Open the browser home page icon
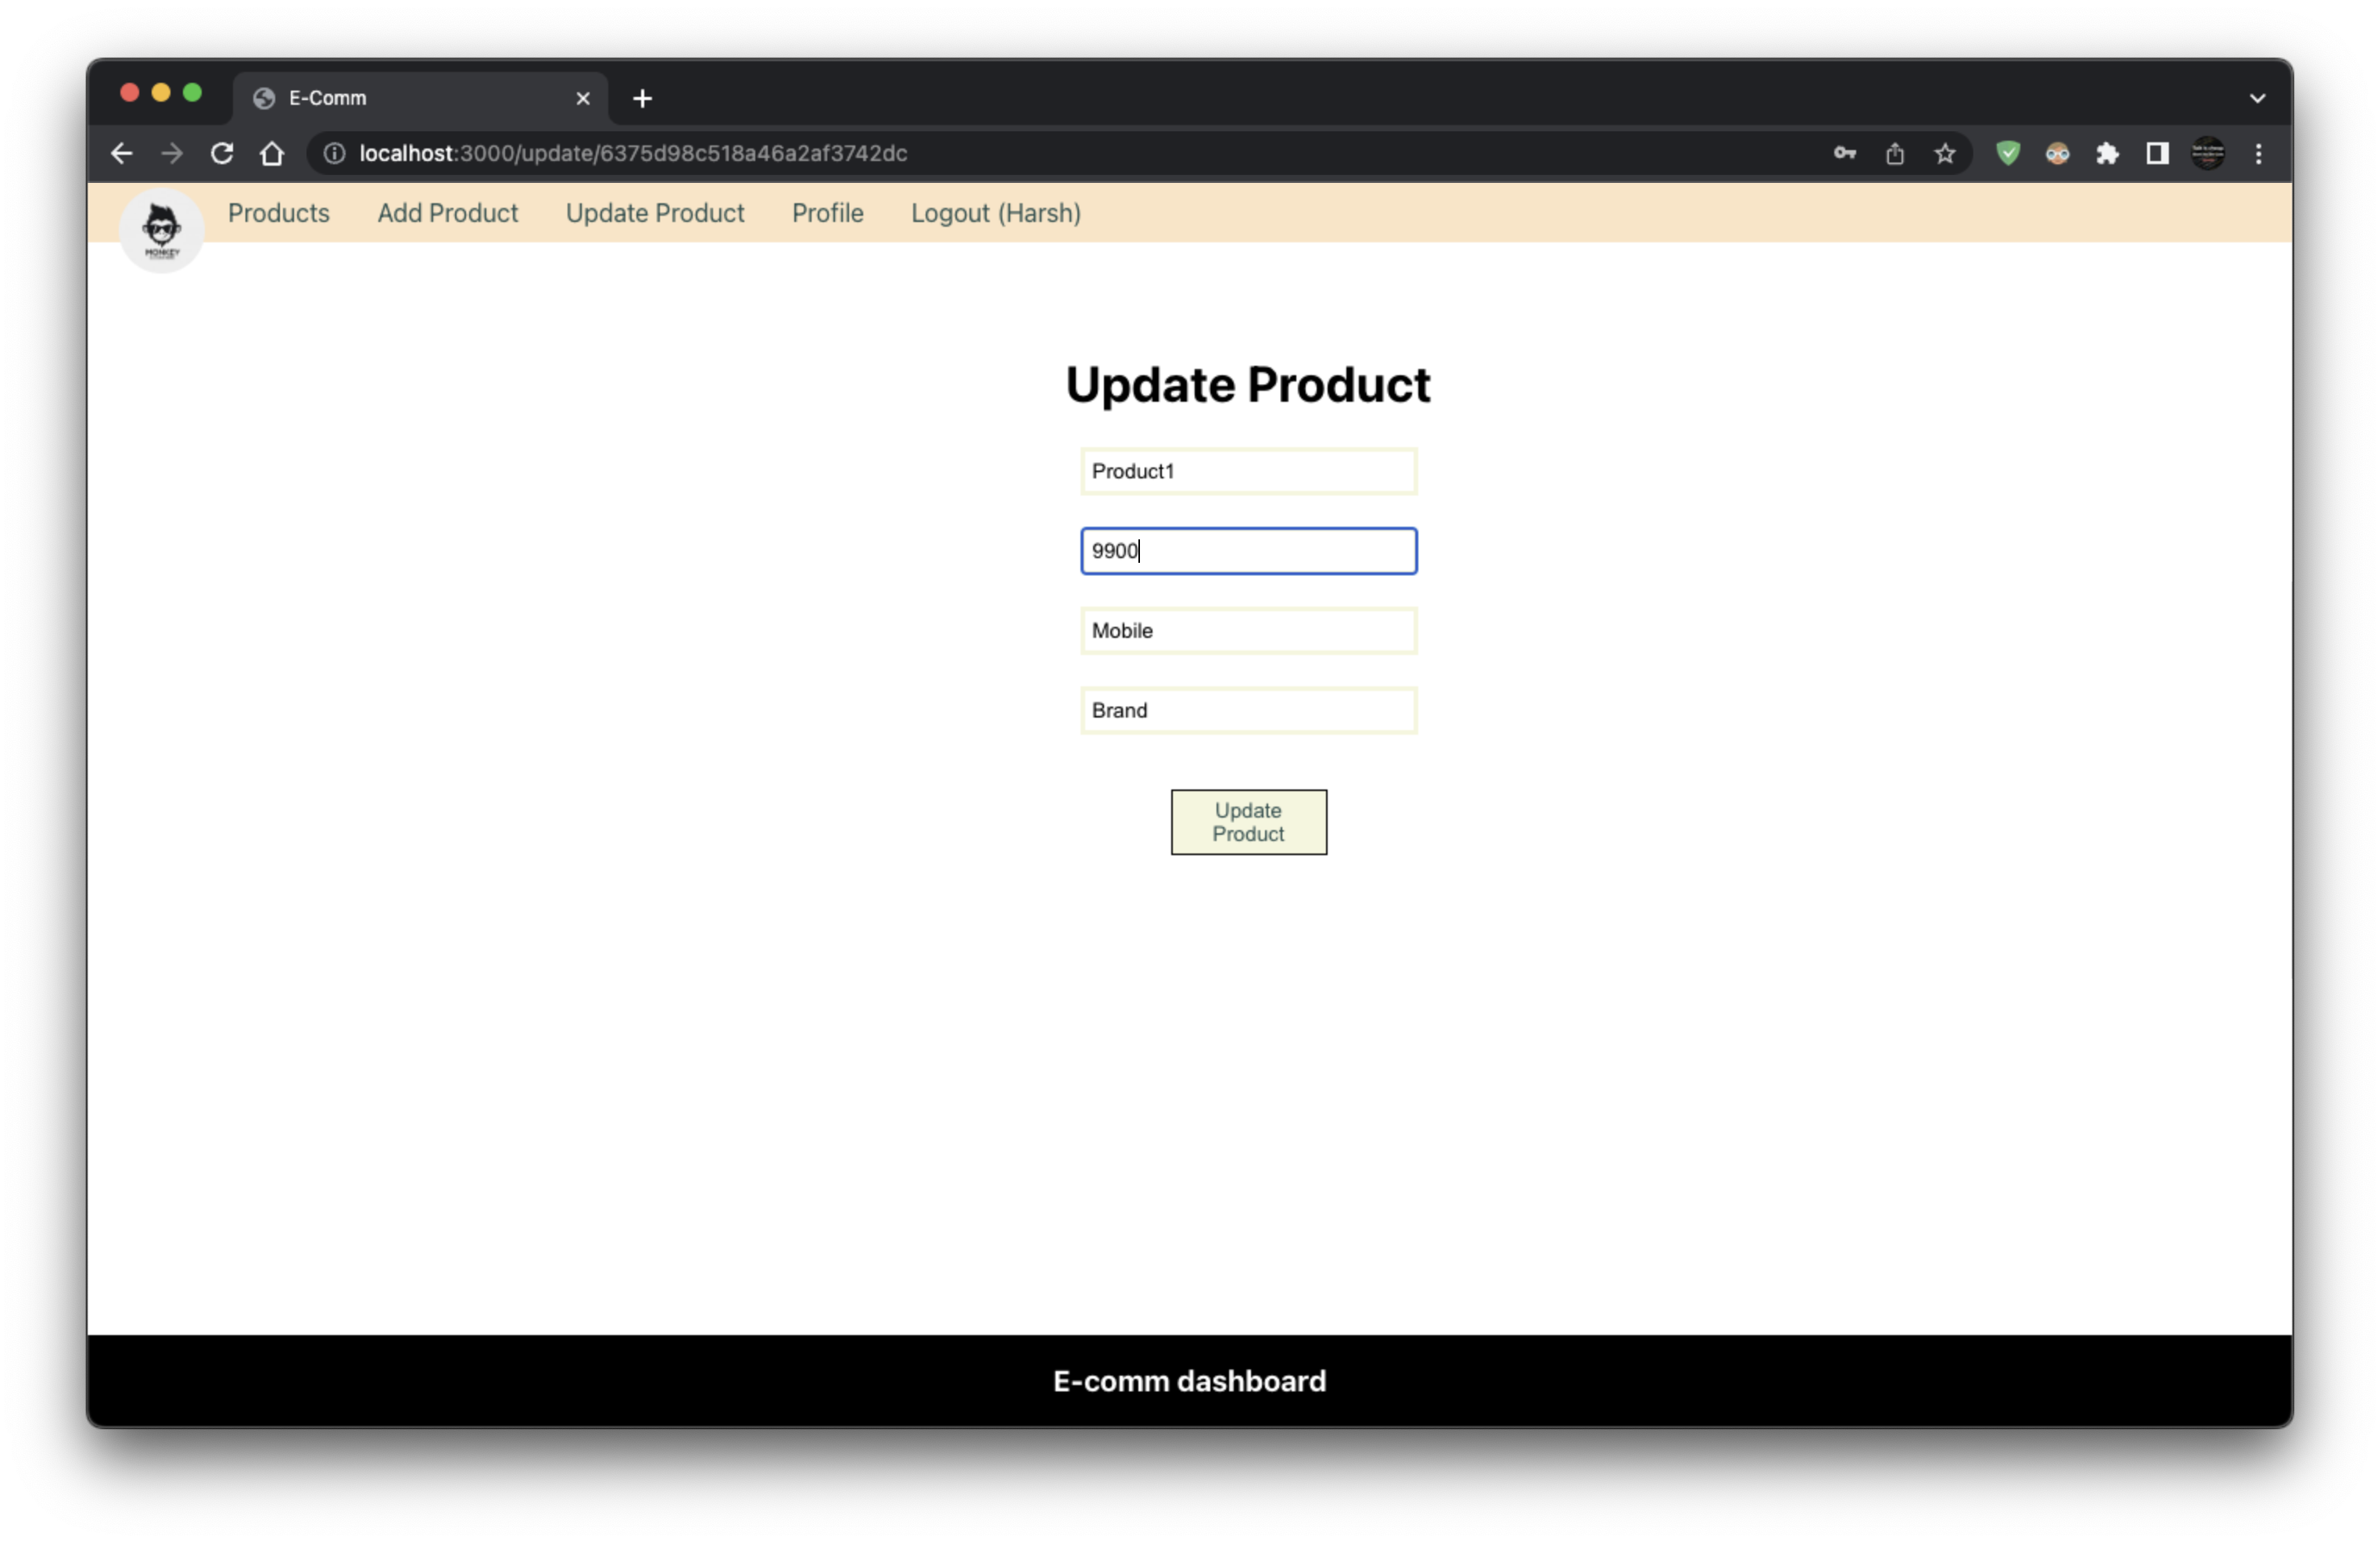 pyautogui.click(x=272, y=153)
